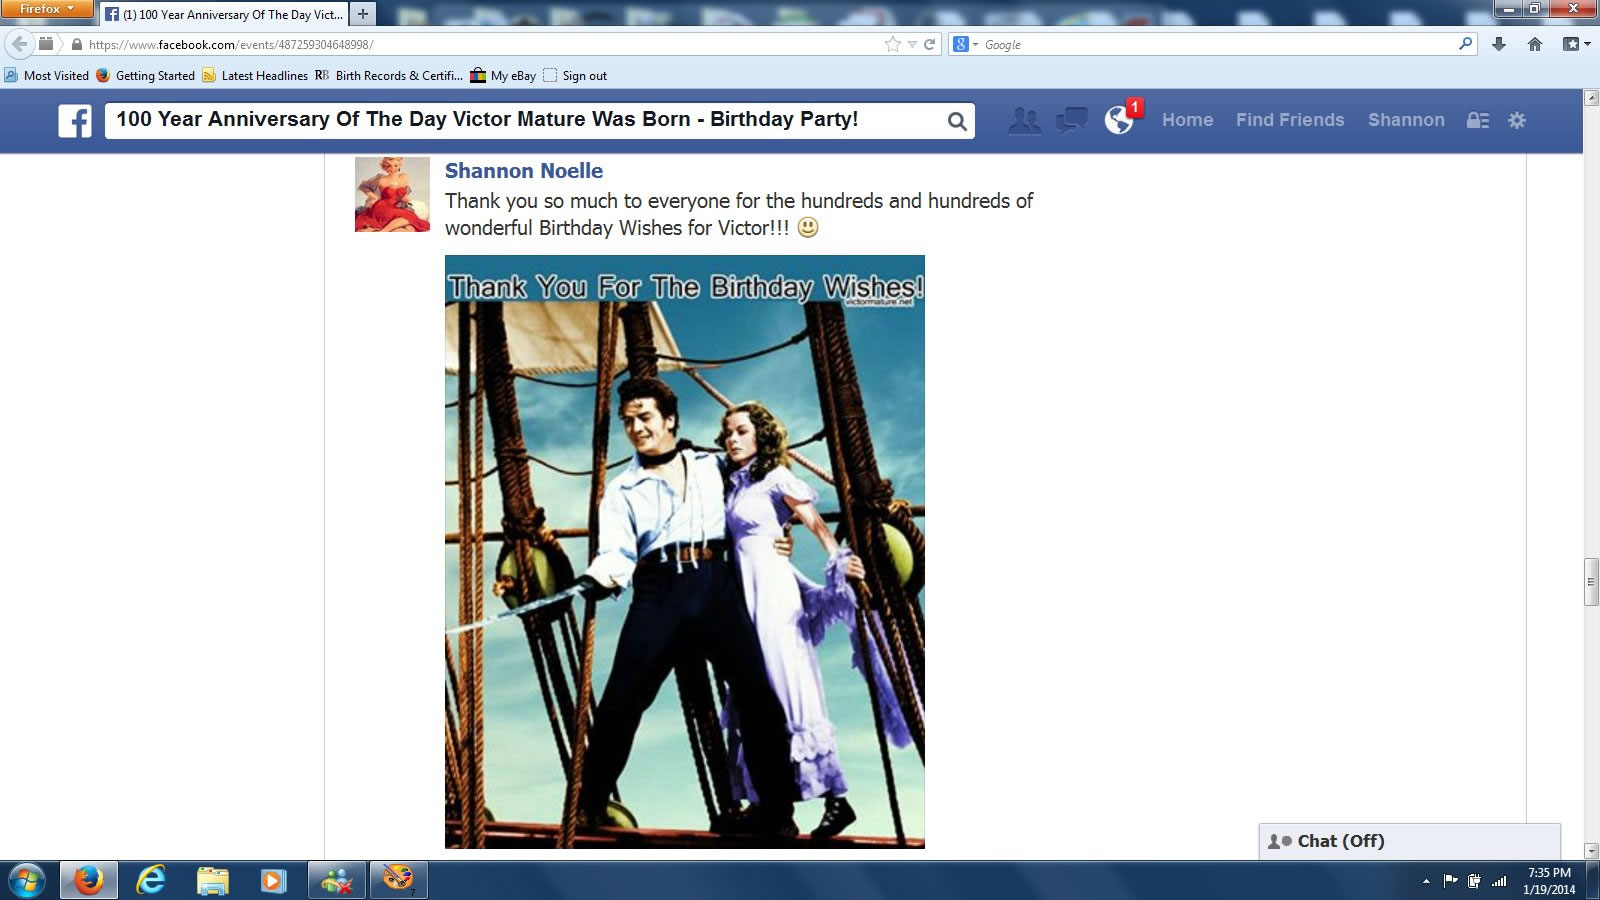Image resolution: width=1600 pixels, height=900 pixels.
Task: Open Windows Explorer folder taskbar icon
Action: click(213, 881)
